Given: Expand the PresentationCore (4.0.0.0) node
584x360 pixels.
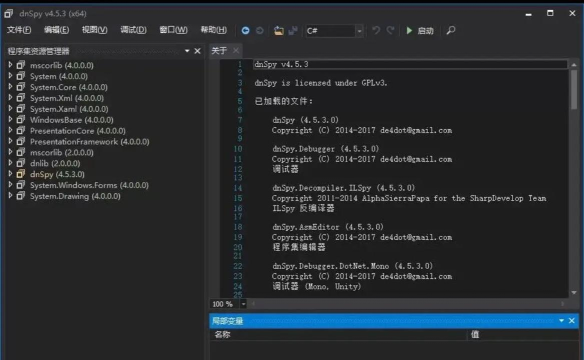Looking at the screenshot, I should coord(10,130).
